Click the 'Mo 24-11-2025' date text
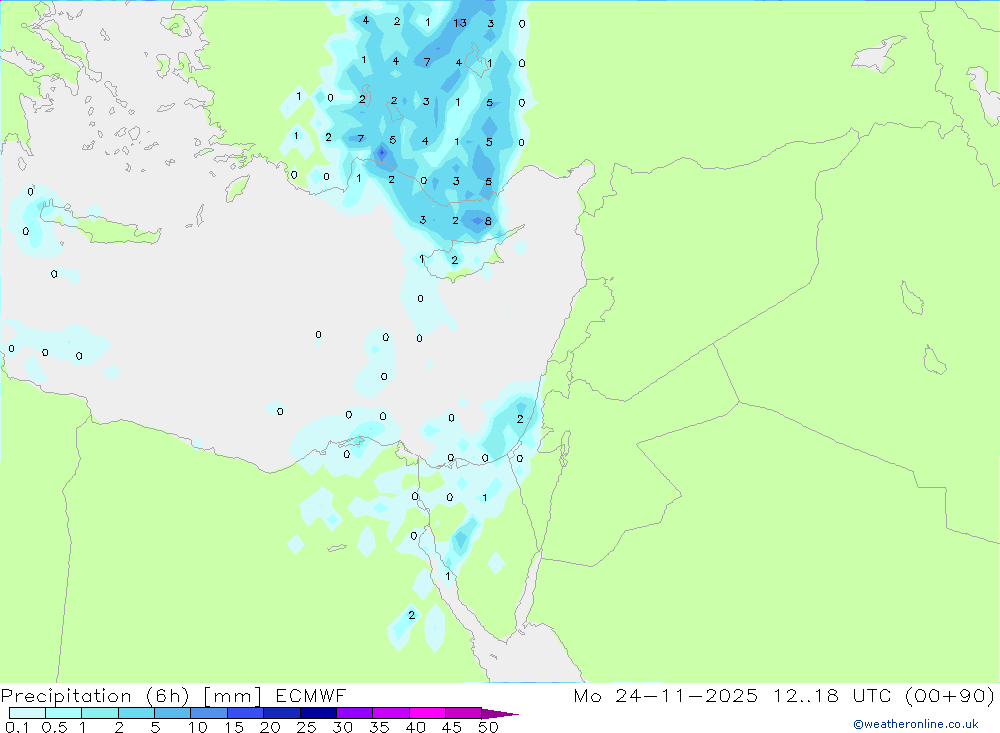The width and height of the screenshot is (1000, 733). click(x=665, y=695)
